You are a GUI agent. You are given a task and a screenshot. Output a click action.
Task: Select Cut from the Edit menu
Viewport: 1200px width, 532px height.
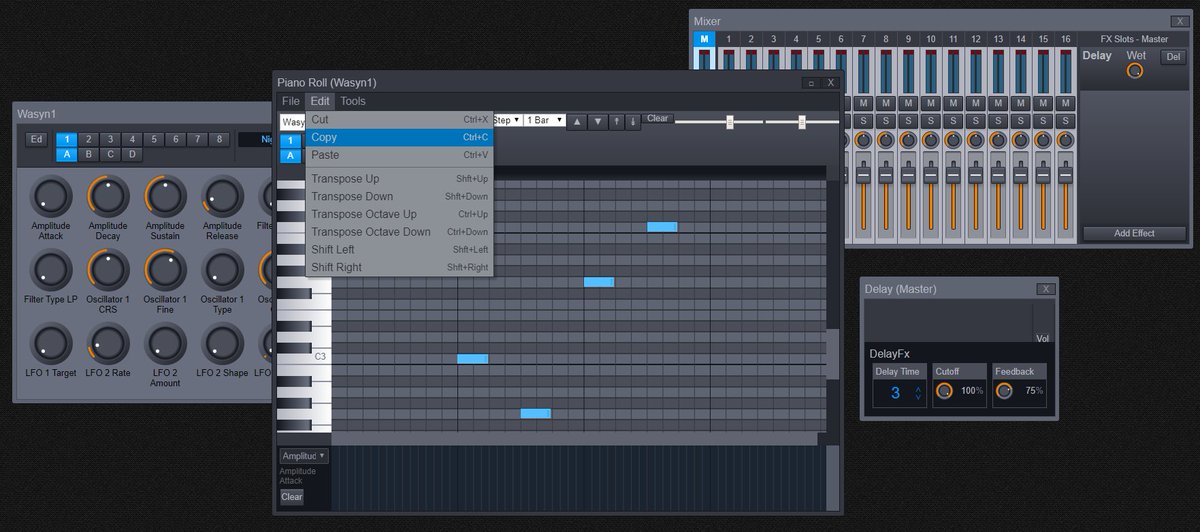[399, 119]
